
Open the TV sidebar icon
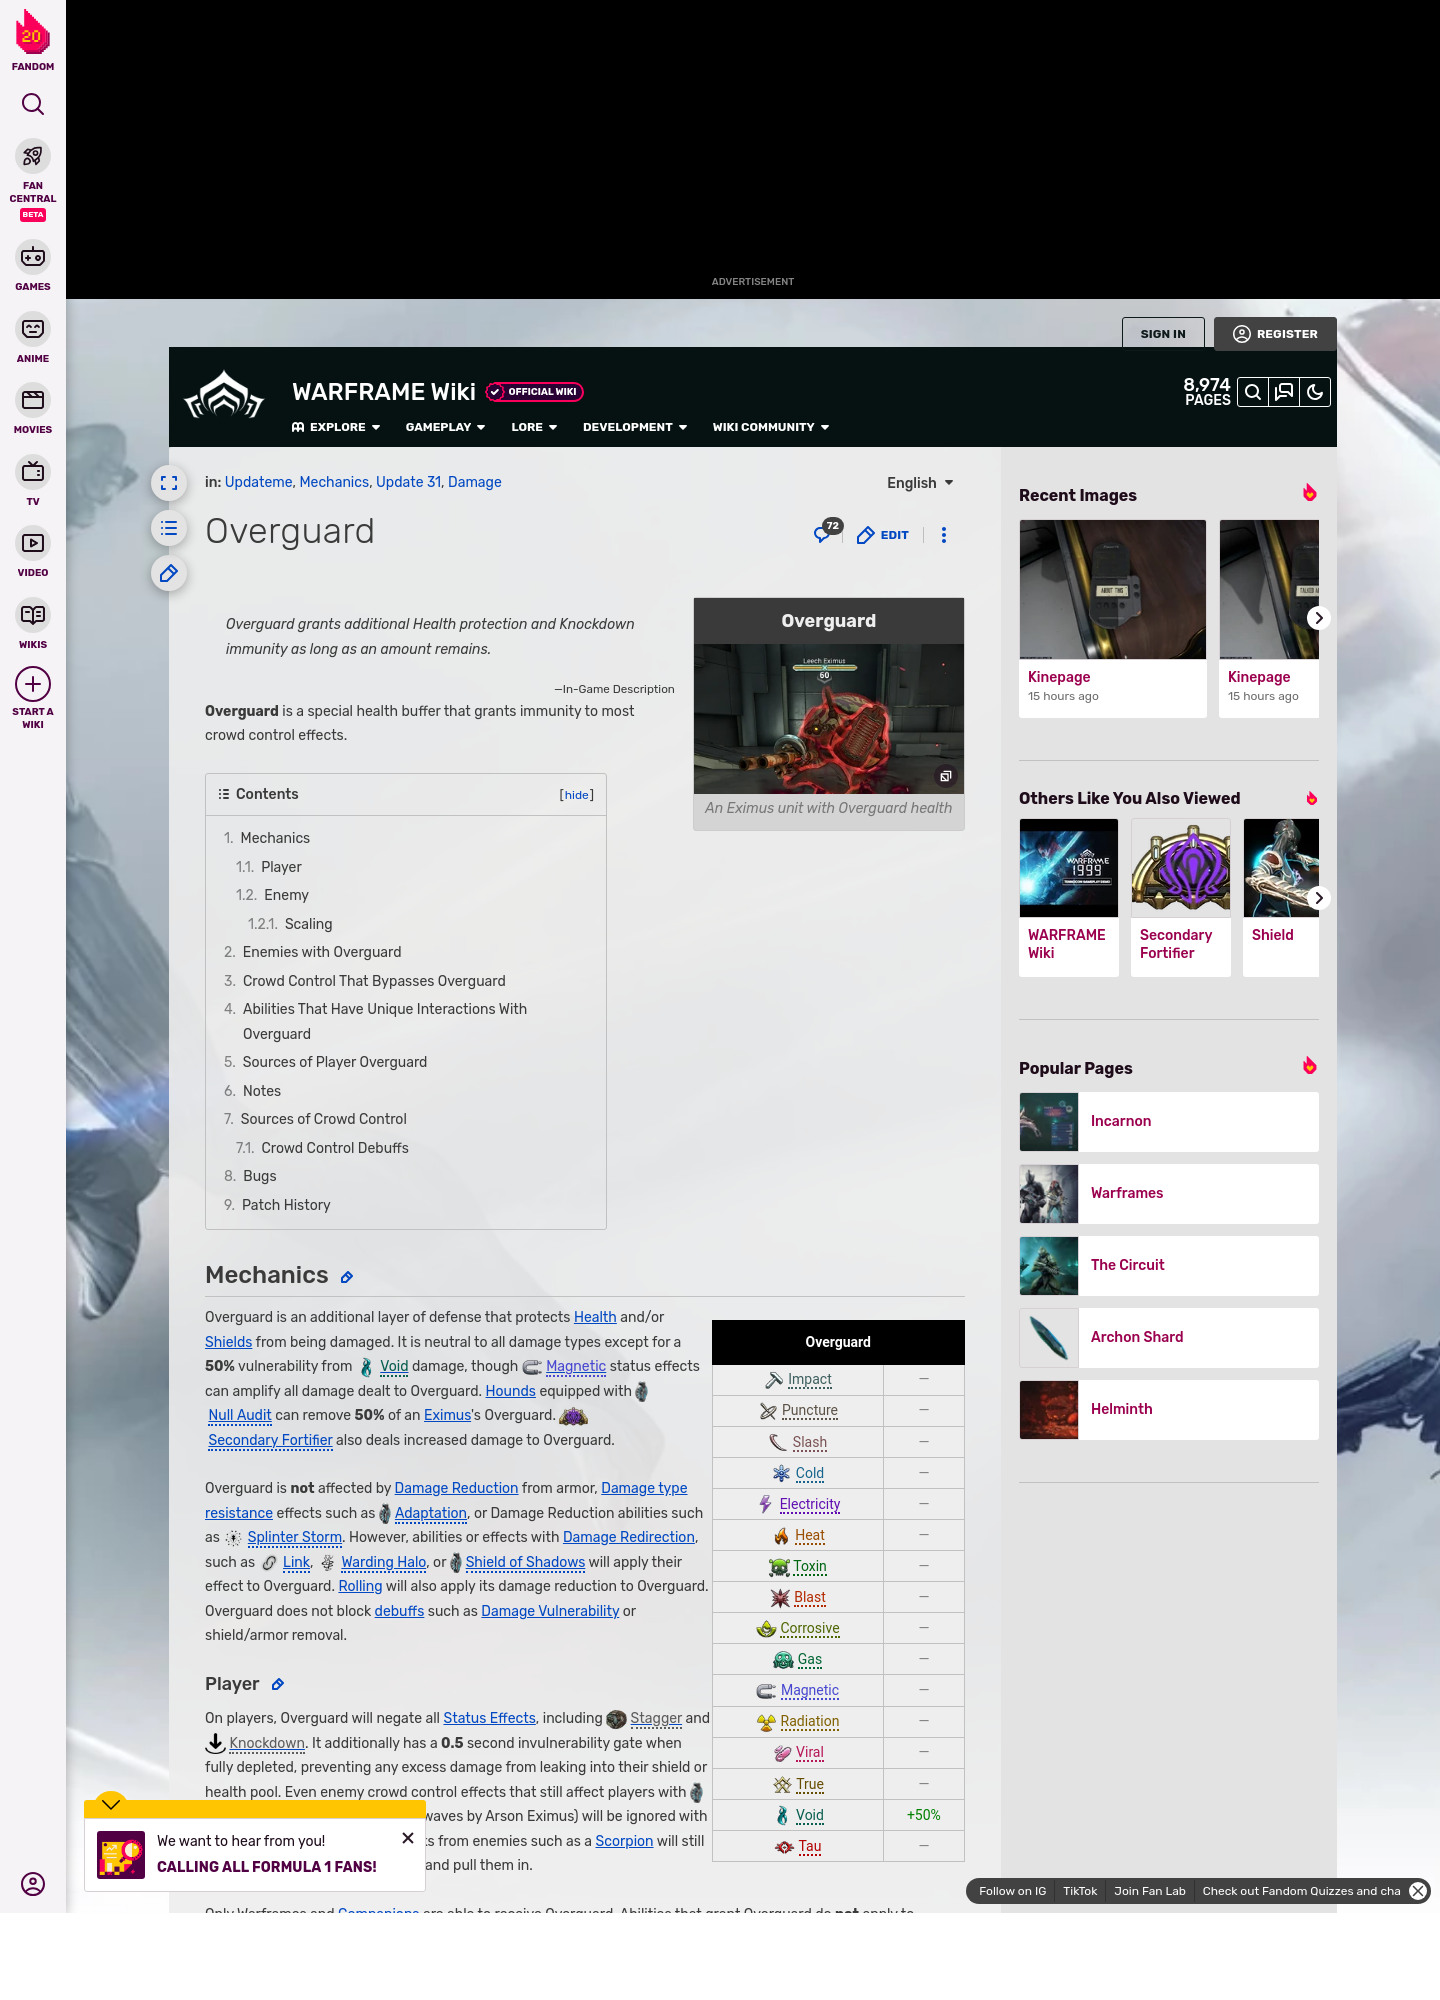[33, 471]
